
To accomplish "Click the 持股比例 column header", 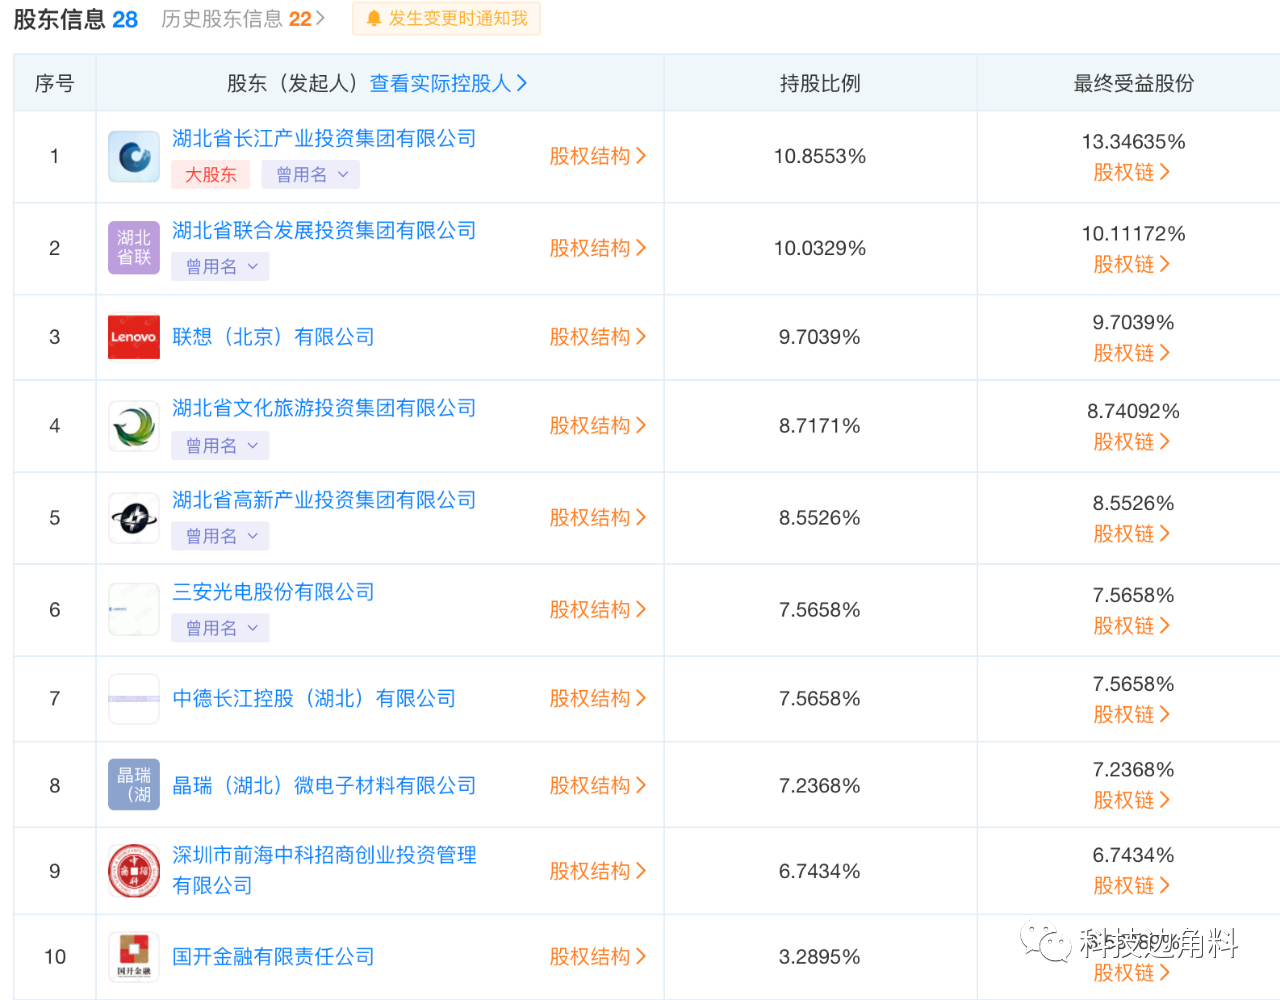I will (820, 84).
